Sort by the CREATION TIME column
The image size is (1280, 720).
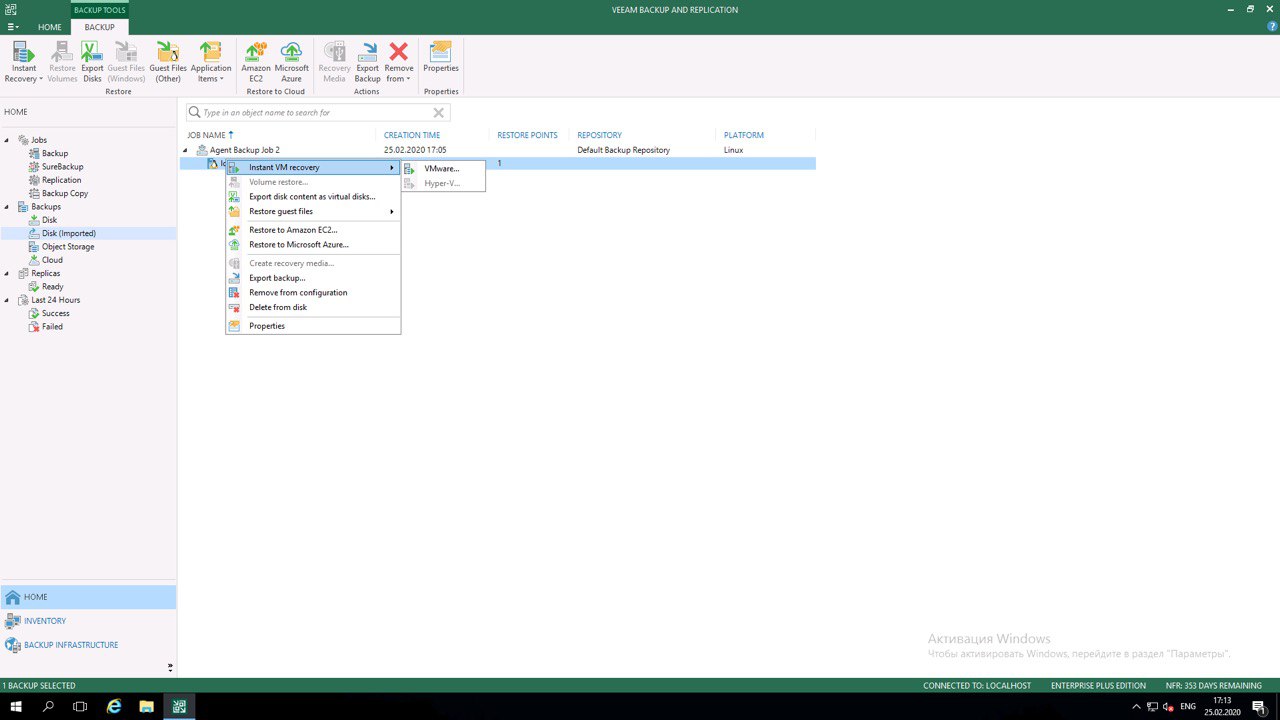point(412,135)
